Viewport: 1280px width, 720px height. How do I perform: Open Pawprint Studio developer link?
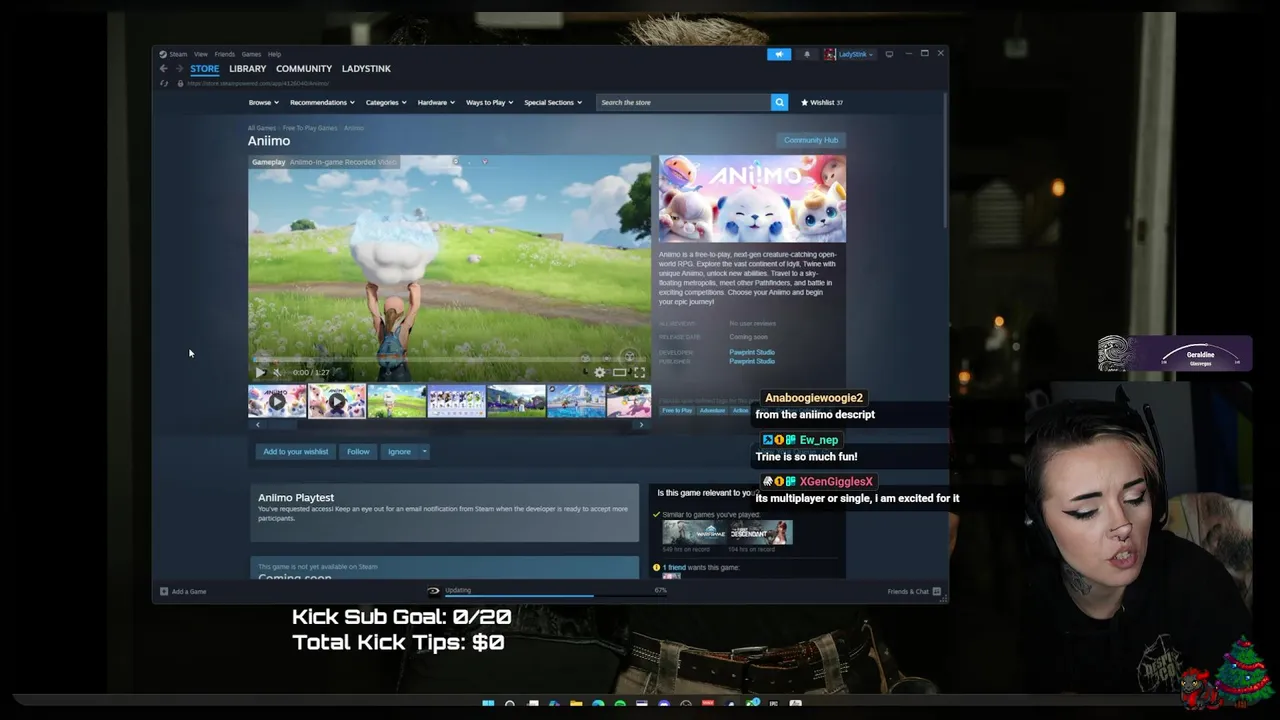tap(752, 352)
